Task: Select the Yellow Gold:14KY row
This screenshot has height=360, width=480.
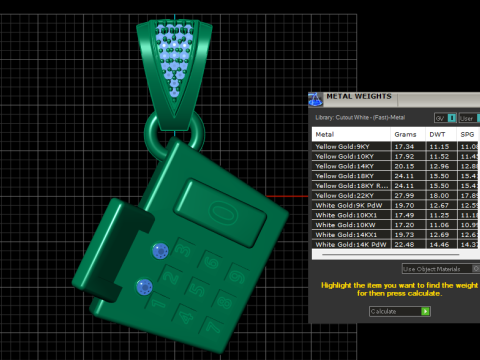Action: click(396, 166)
